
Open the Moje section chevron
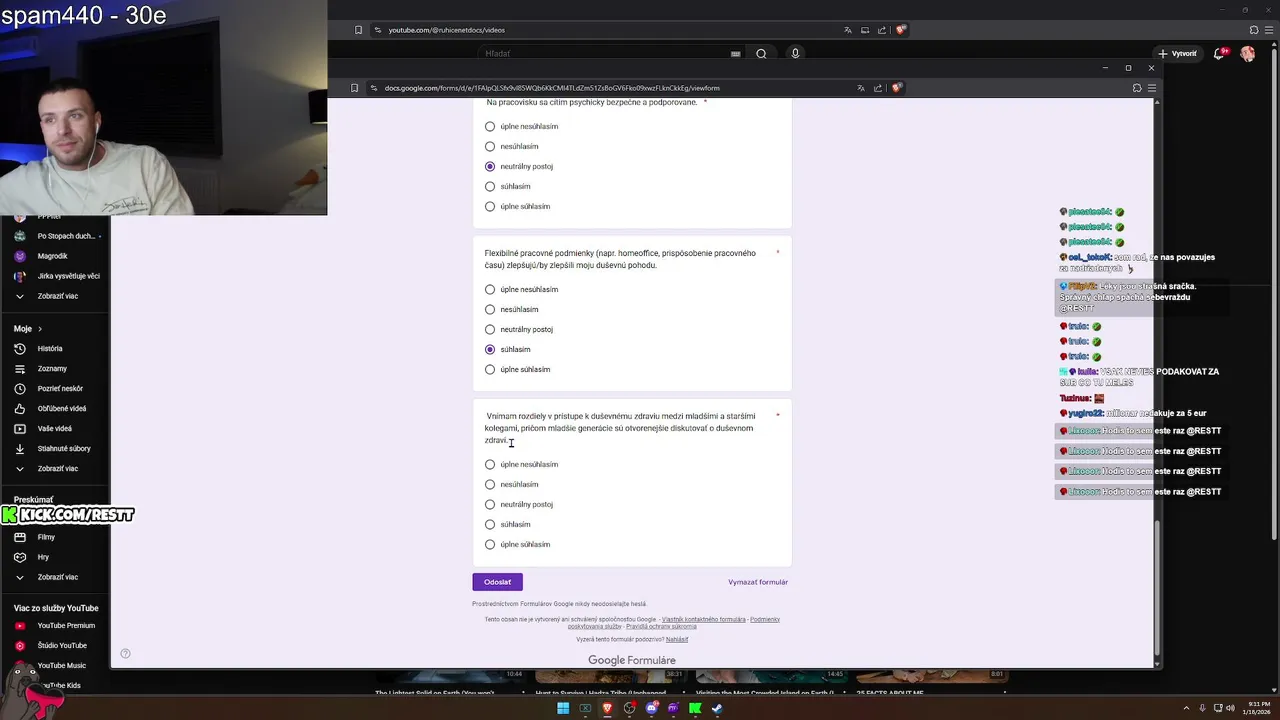click(41, 329)
